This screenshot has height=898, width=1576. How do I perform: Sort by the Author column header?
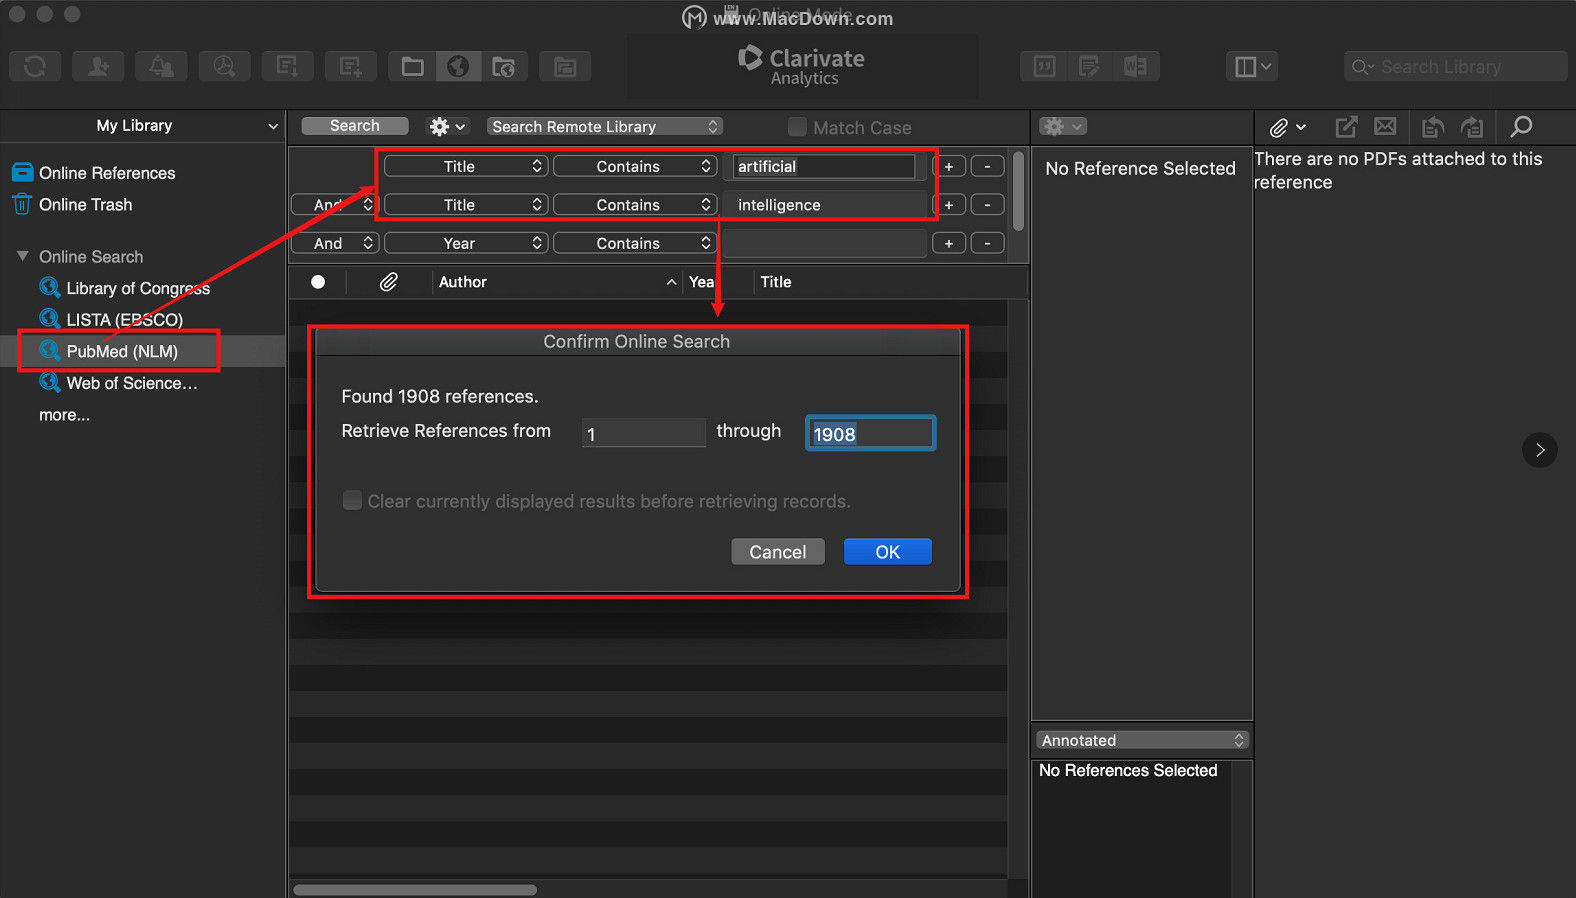pyautogui.click(x=557, y=282)
